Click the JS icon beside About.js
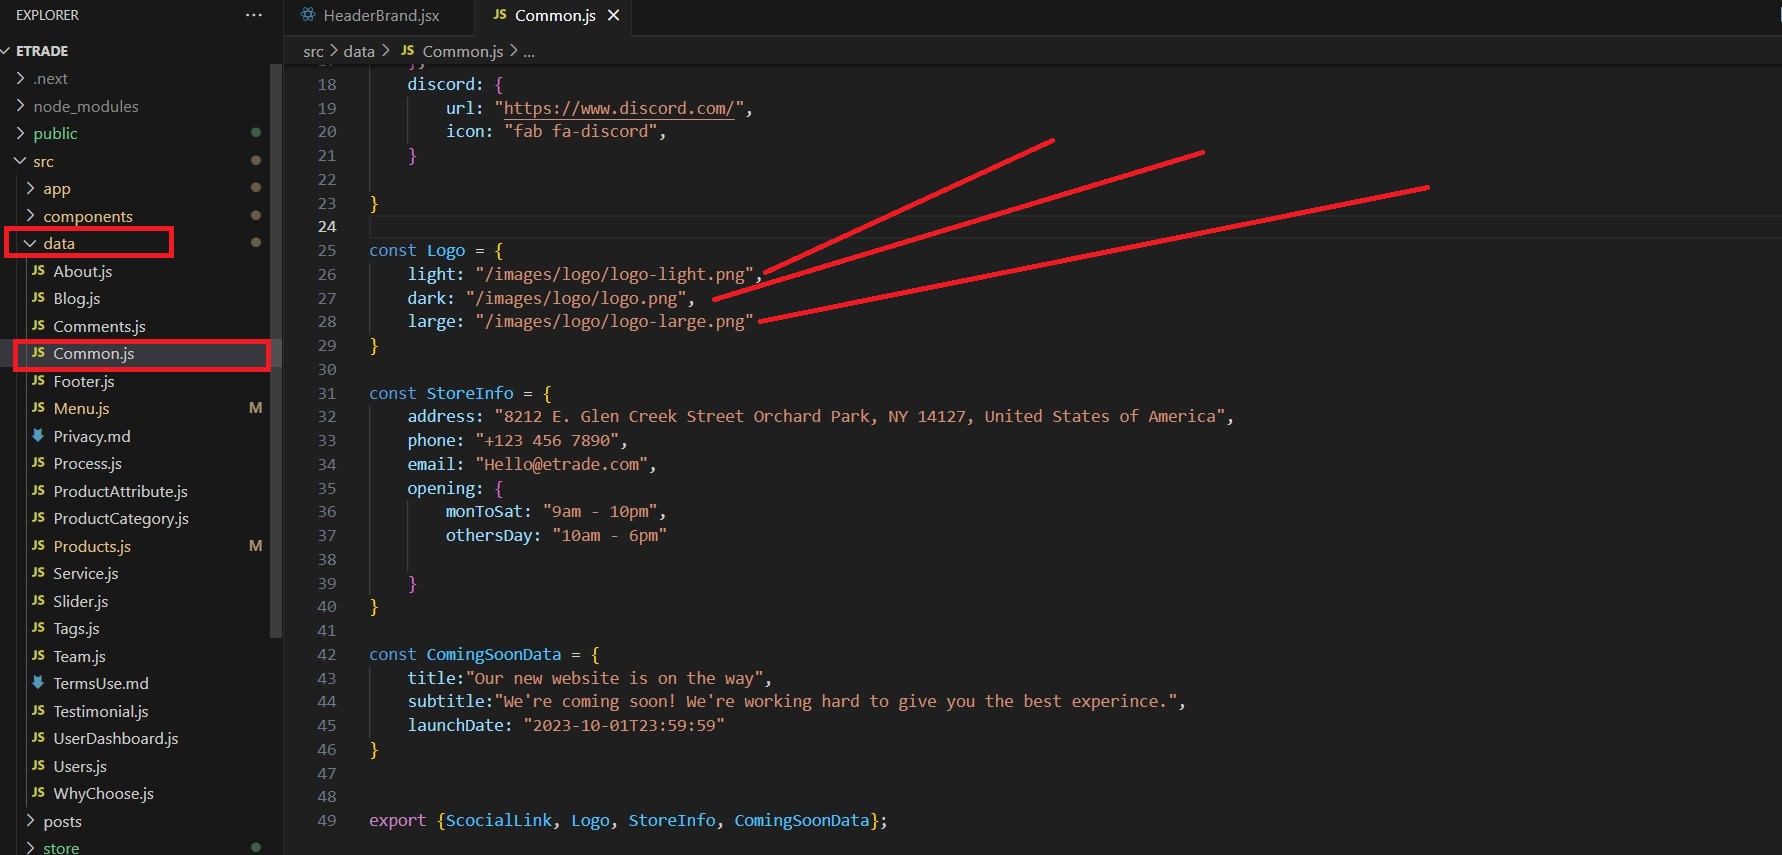Image resolution: width=1782 pixels, height=855 pixels. 38,270
